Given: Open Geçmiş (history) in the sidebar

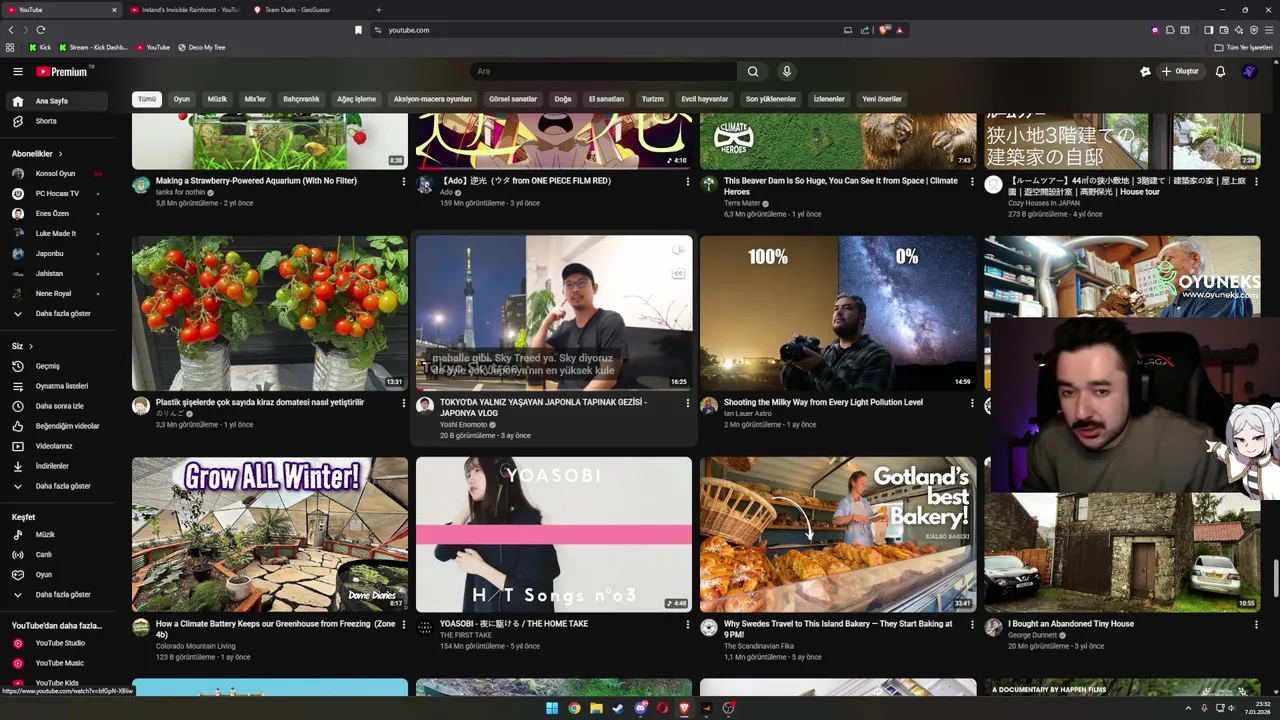Looking at the screenshot, I should coord(56,366).
